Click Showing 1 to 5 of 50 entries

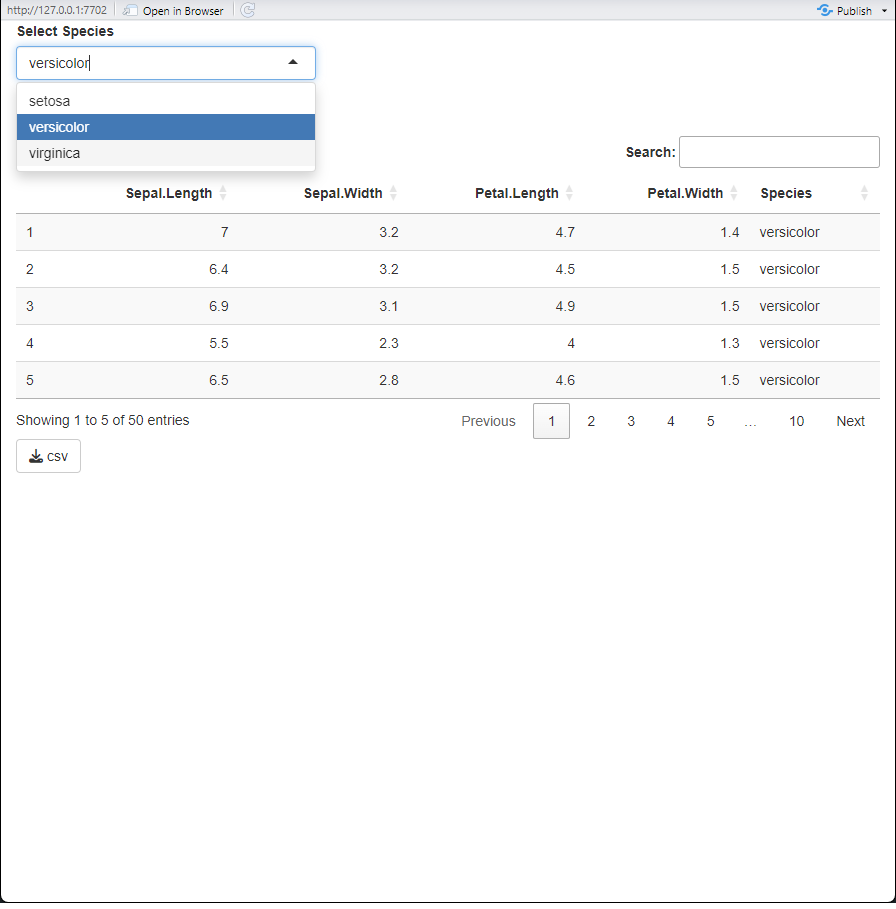coord(103,420)
